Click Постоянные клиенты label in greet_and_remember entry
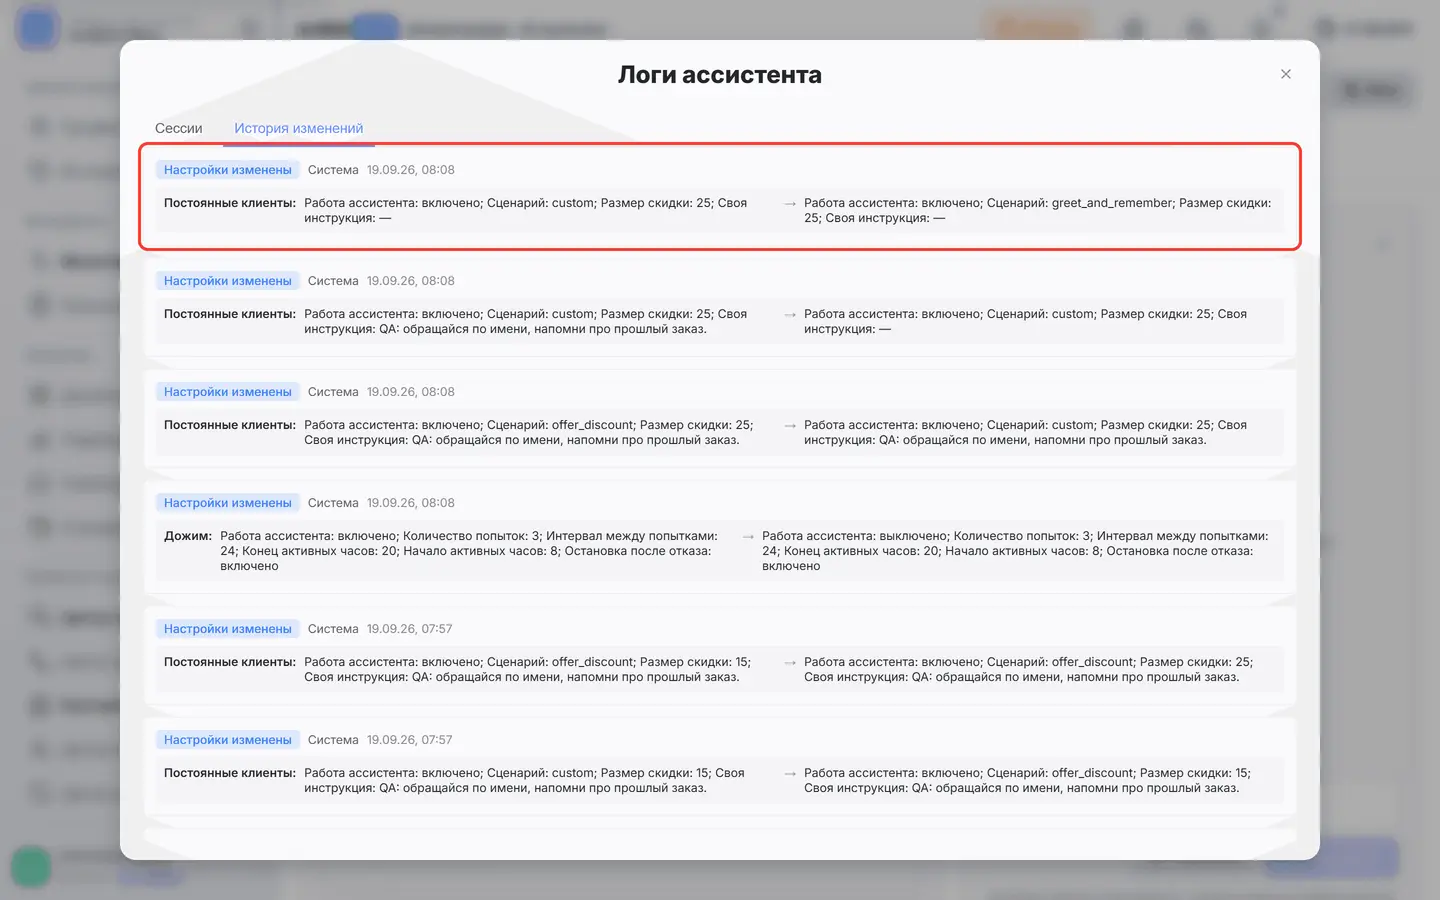The width and height of the screenshot is (1440, 900). click(230, 203)
